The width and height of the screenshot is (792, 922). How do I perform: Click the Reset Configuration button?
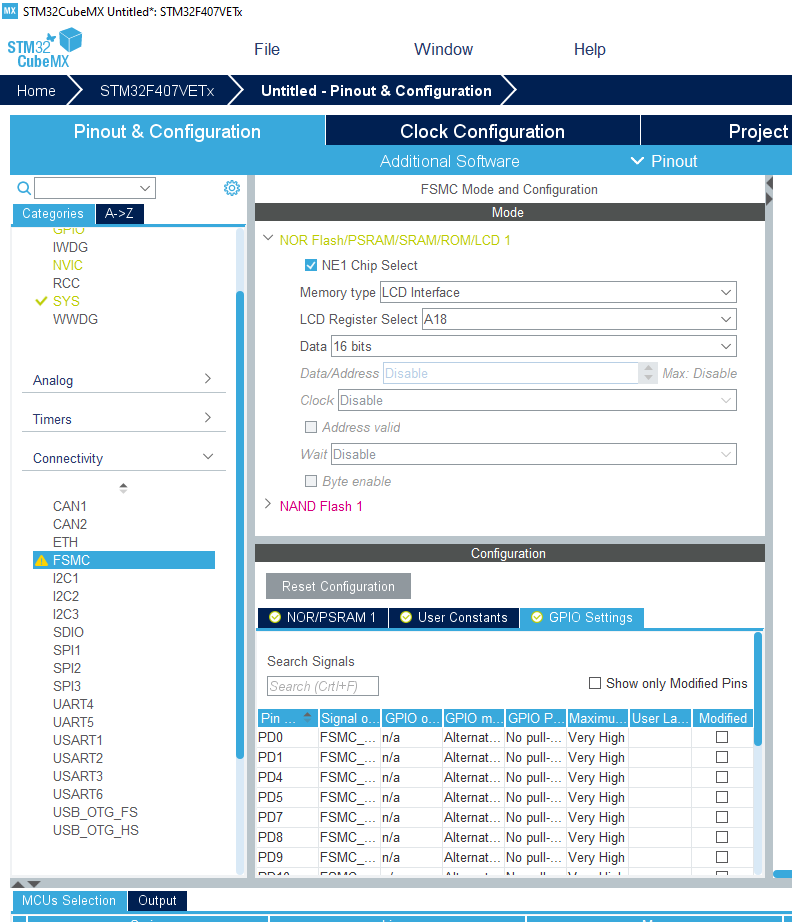[338, 586]
